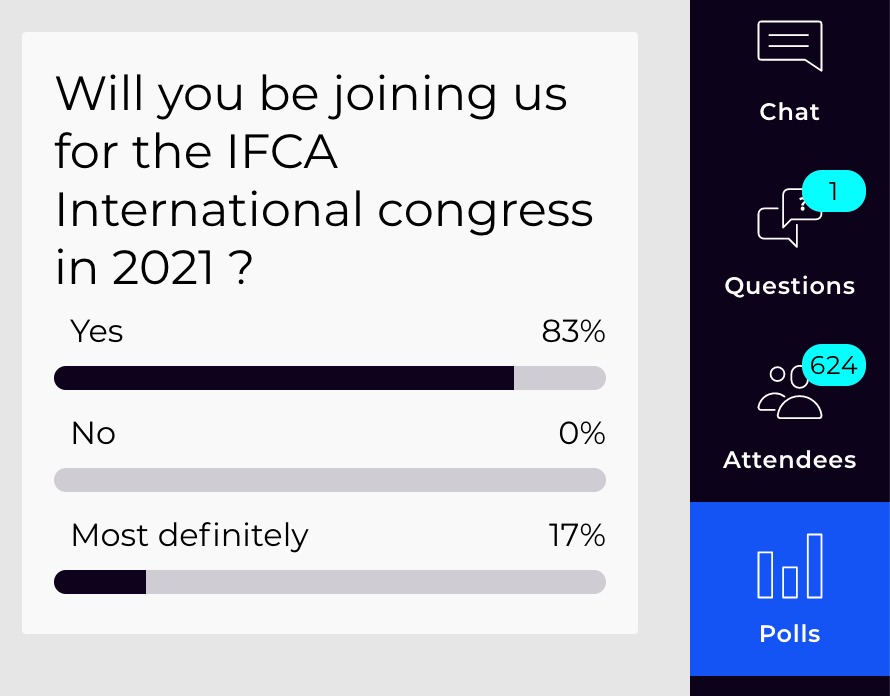Open the Questions bubbles icon
This screenshot has height=696, width=890.
[790, 217]
